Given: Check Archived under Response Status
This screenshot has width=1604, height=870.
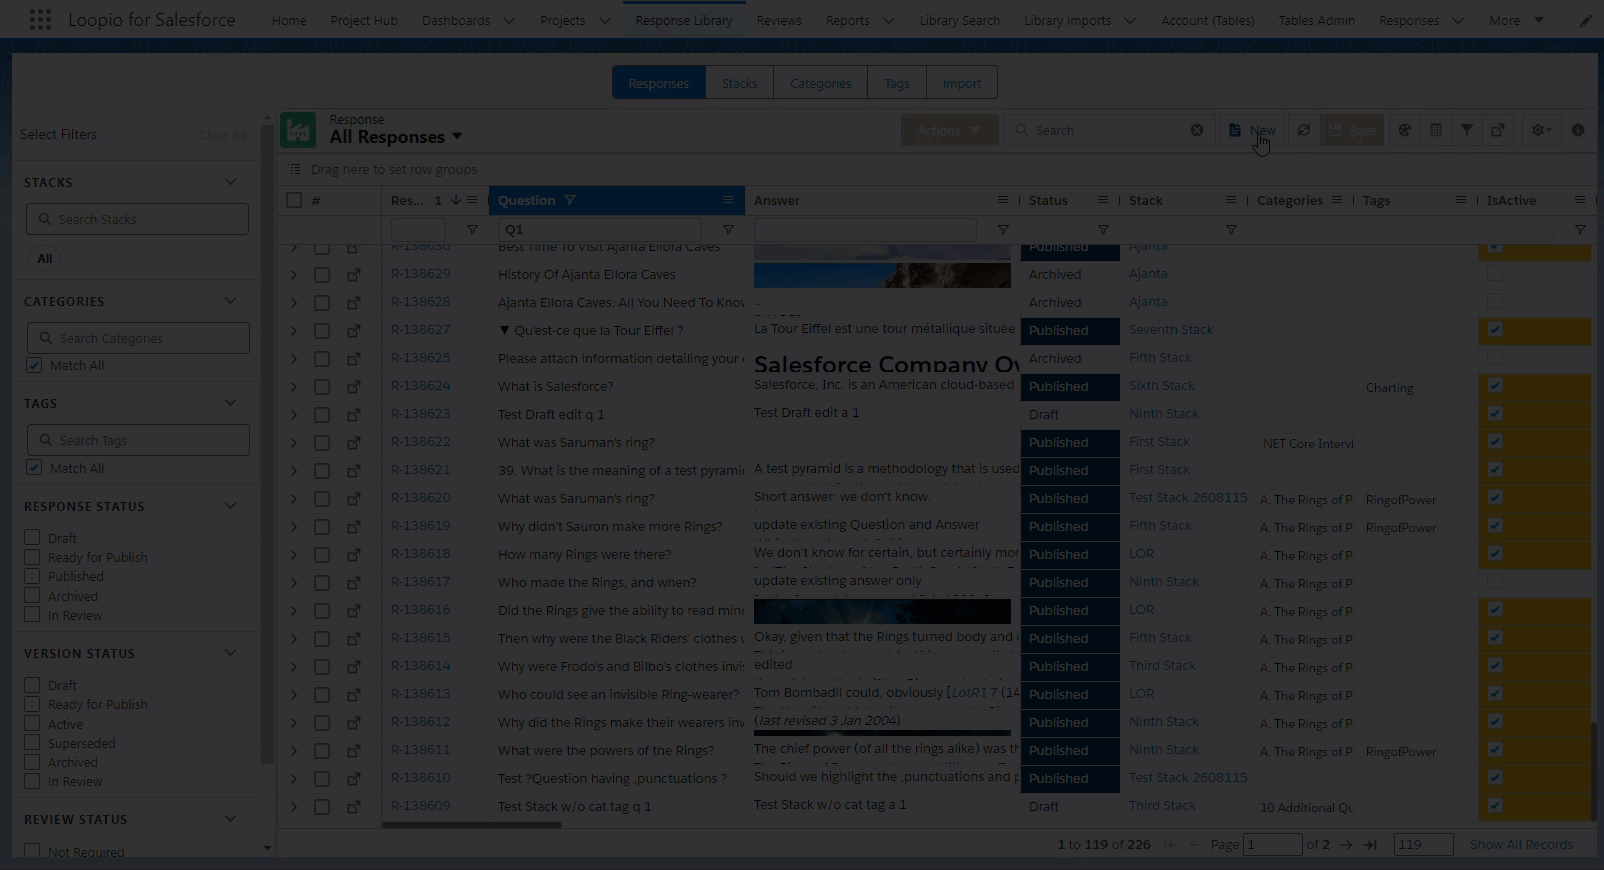Looking at the screenshot, I should (32, 596).
